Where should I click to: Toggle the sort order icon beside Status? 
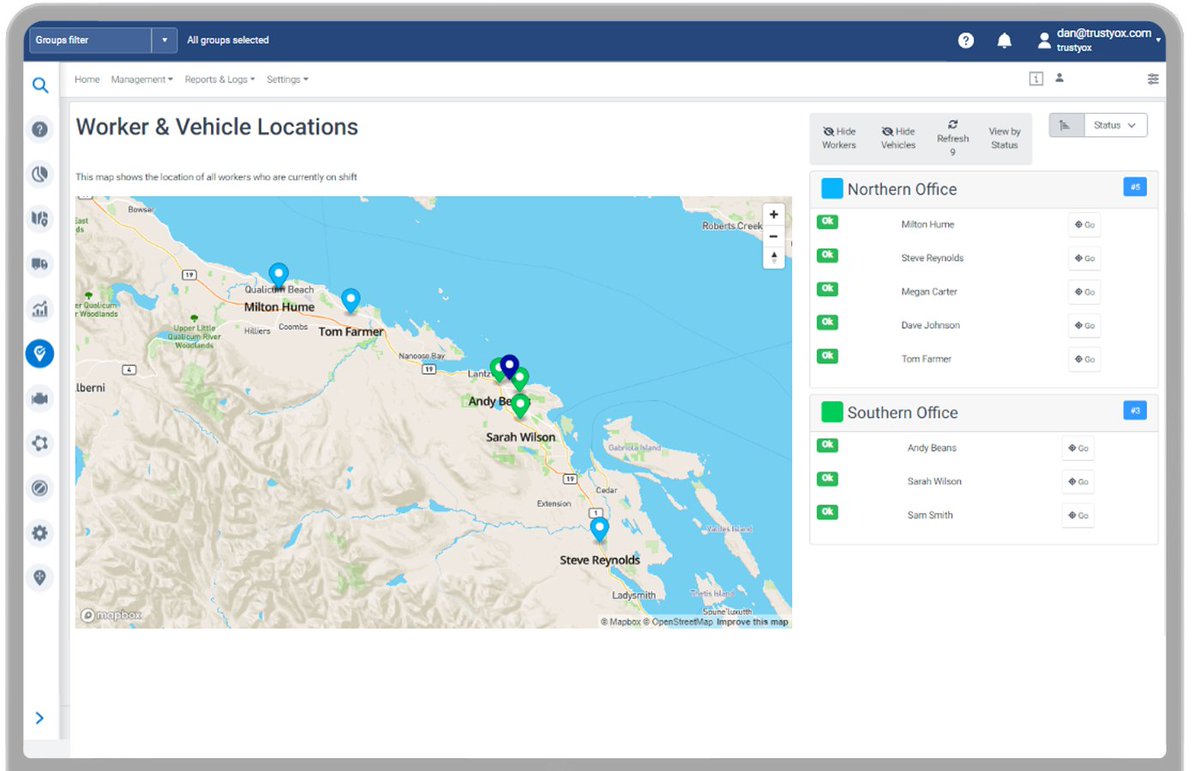point(1066,124)
